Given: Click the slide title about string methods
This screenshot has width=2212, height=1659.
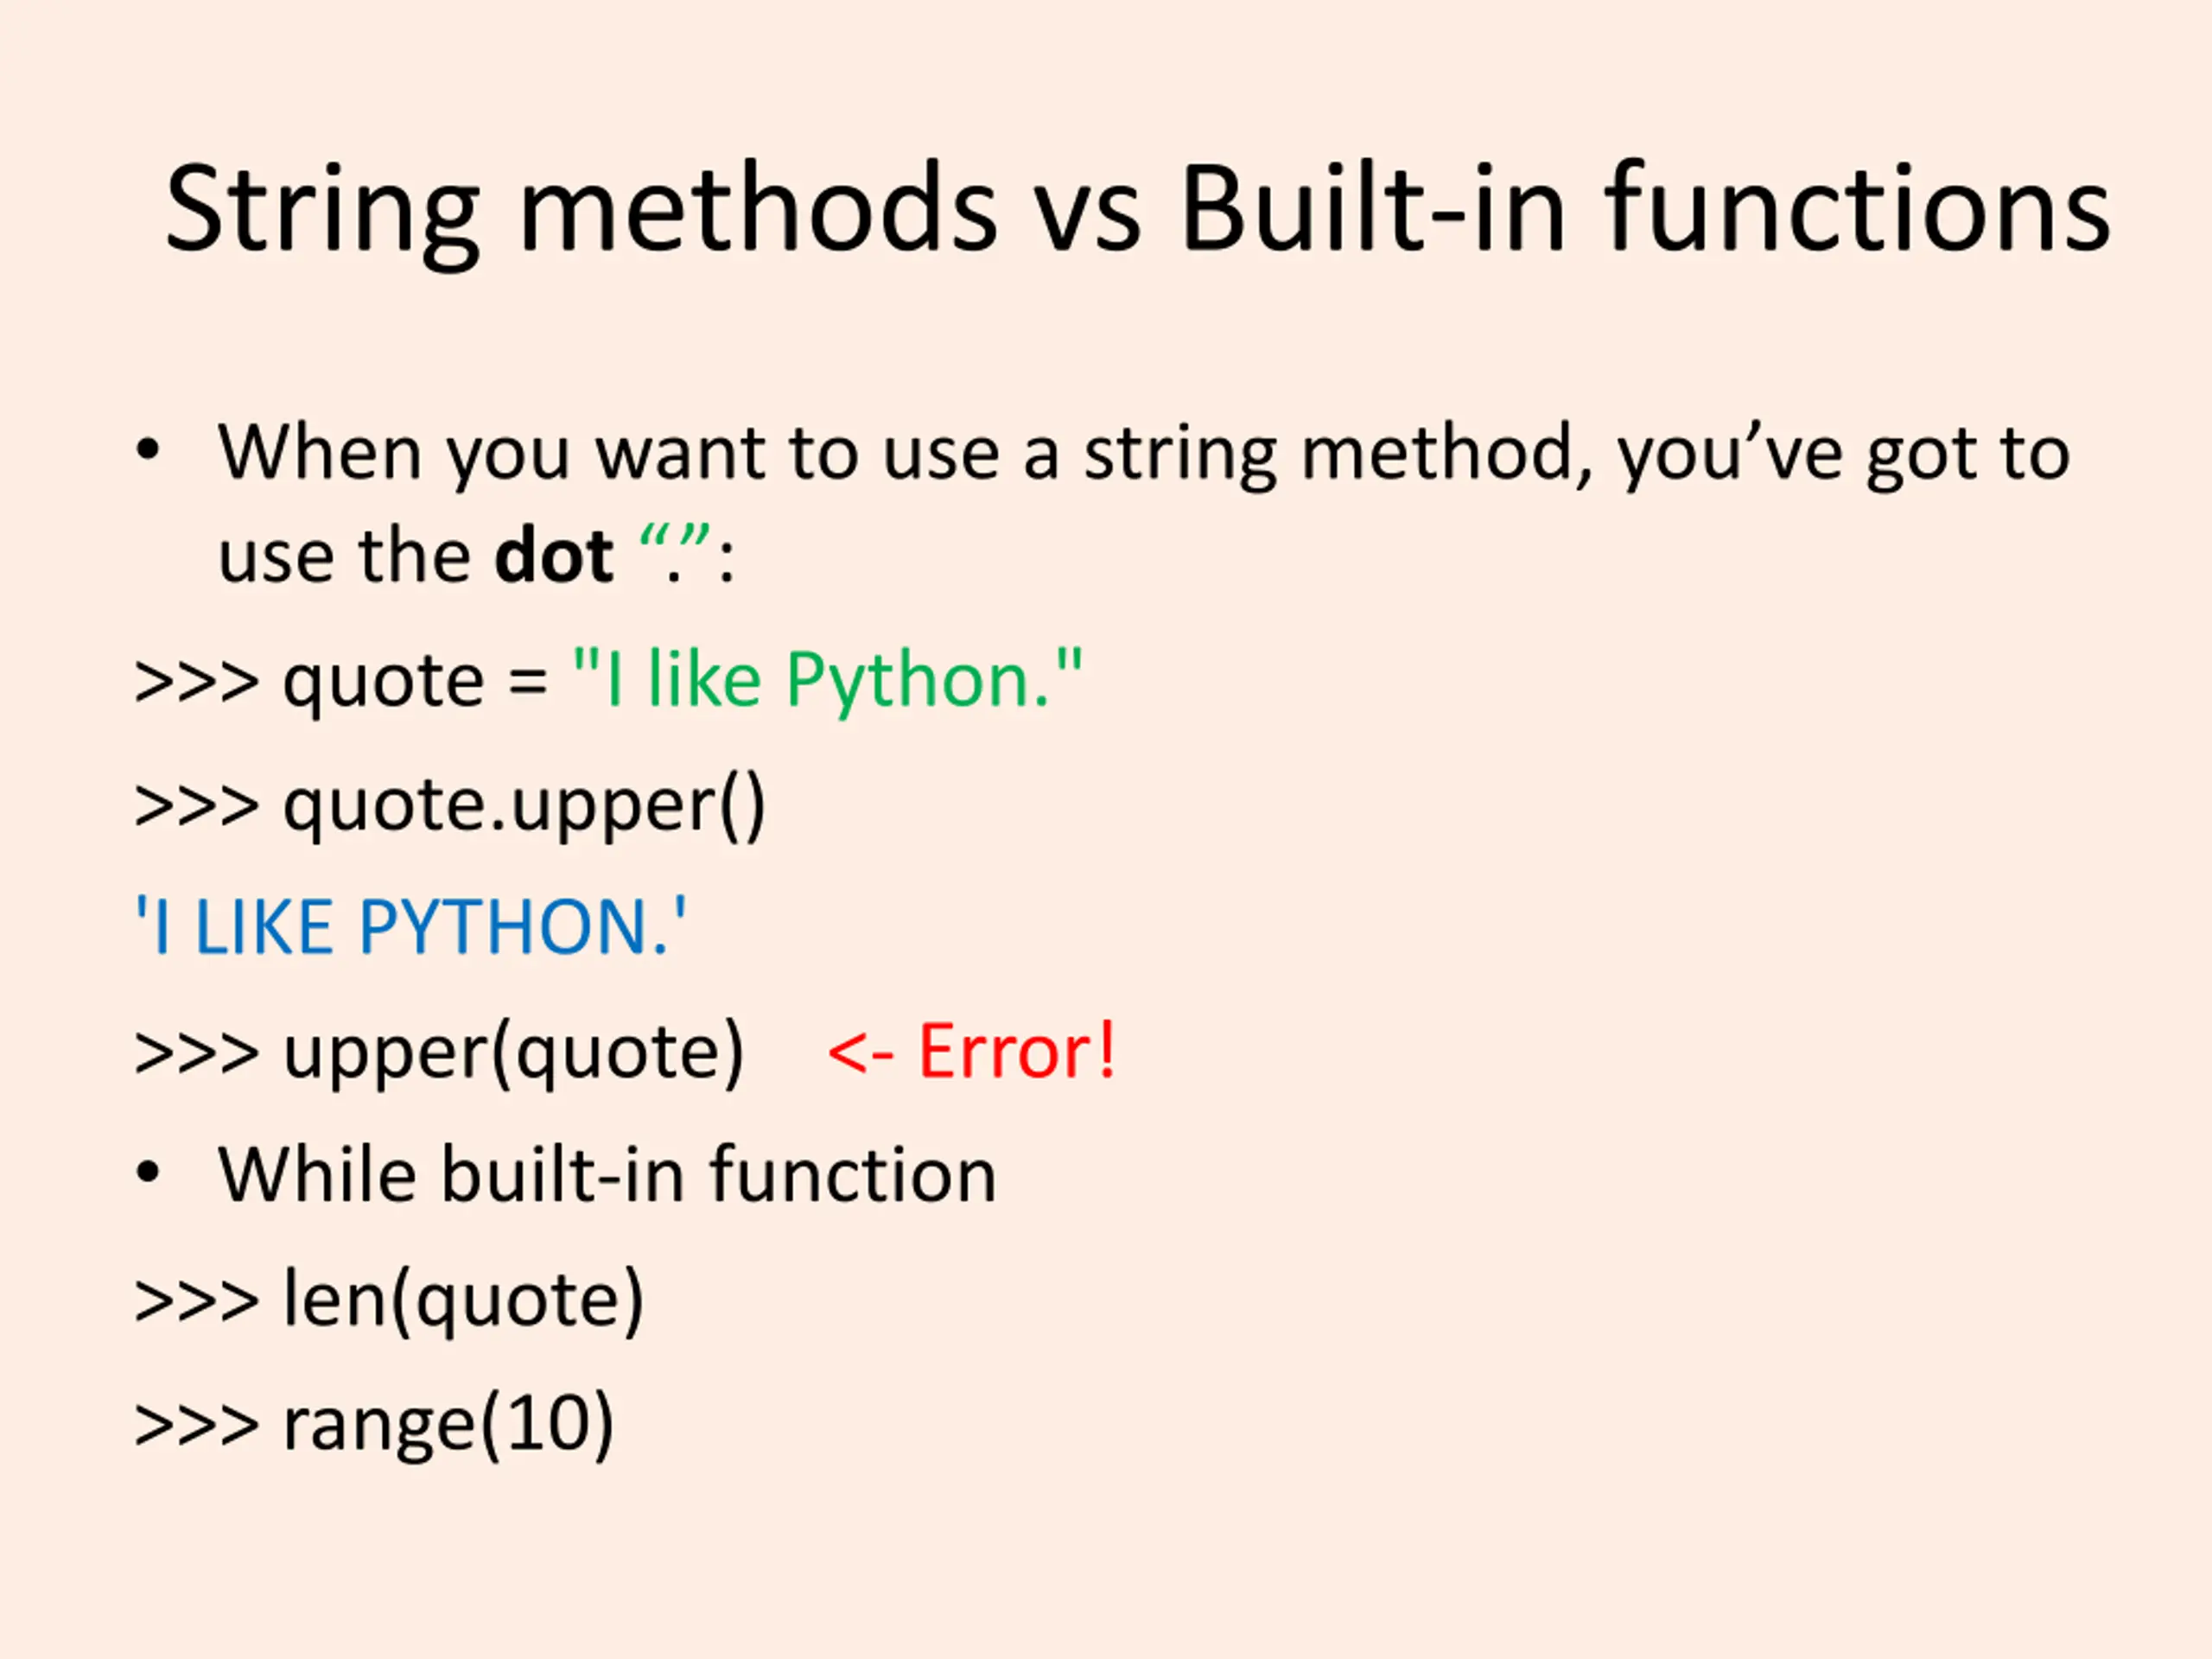Looking at the screenshot, I should (1137, 209).
